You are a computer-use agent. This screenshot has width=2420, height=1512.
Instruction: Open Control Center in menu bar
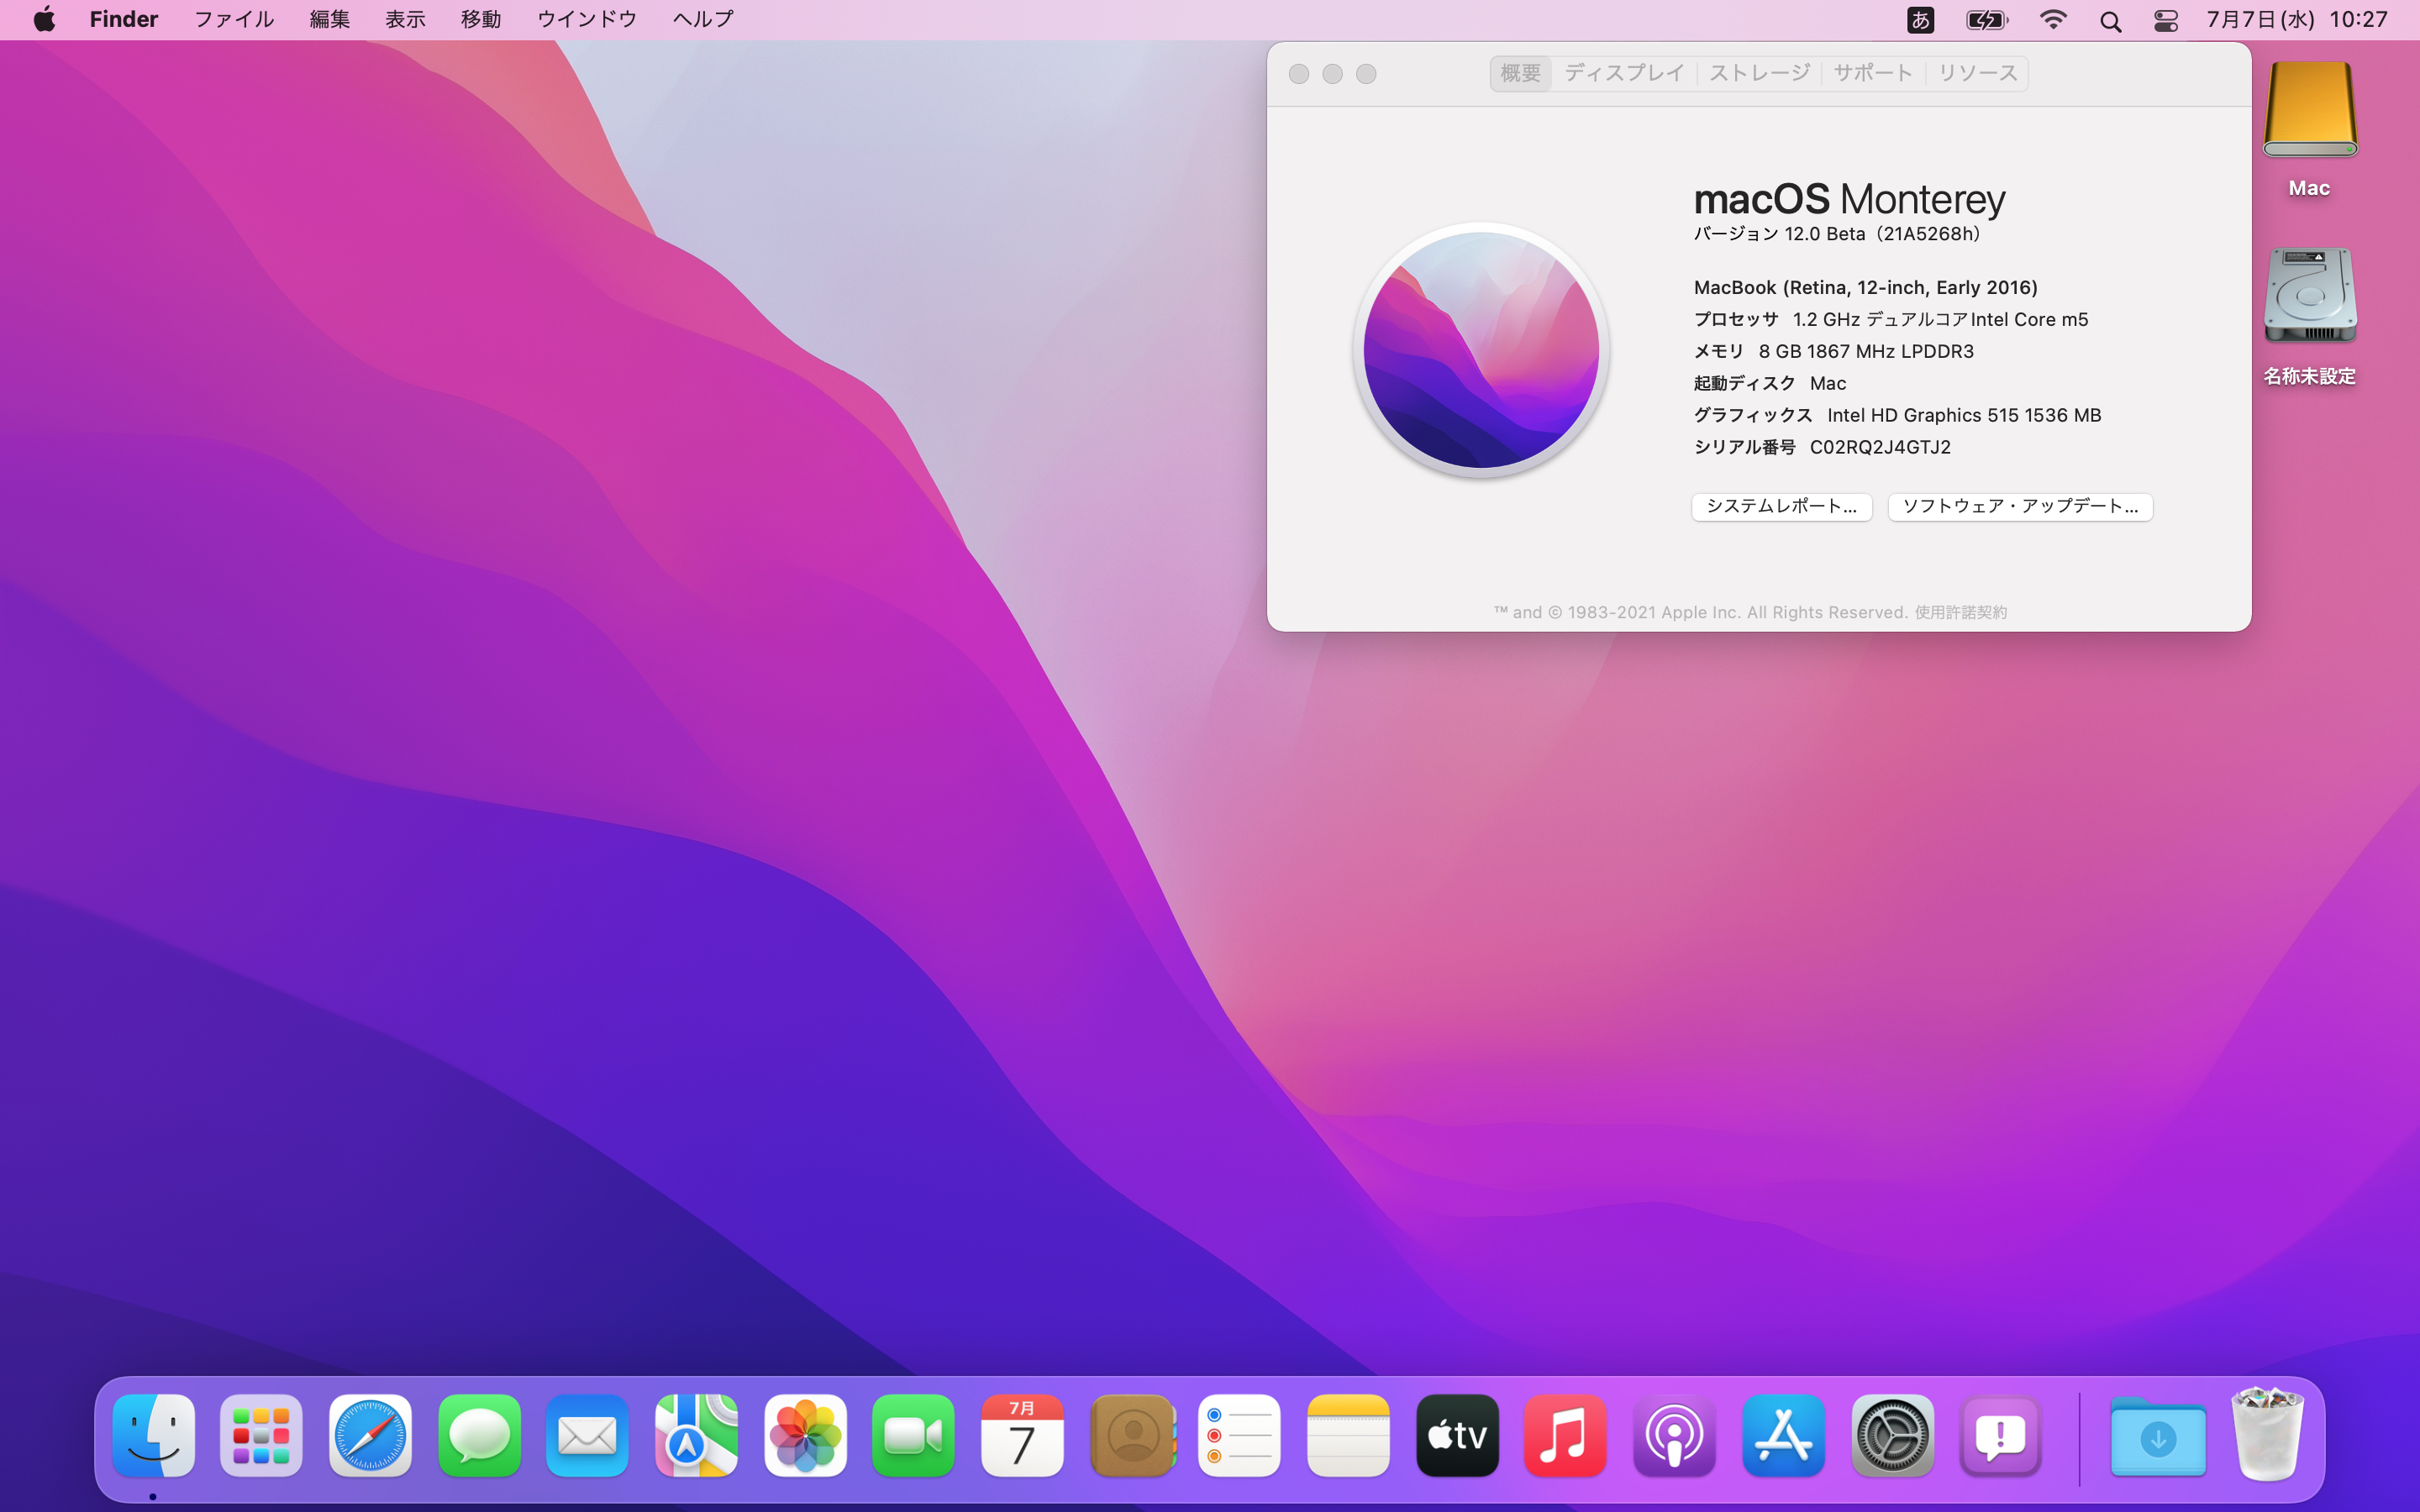2166,20
